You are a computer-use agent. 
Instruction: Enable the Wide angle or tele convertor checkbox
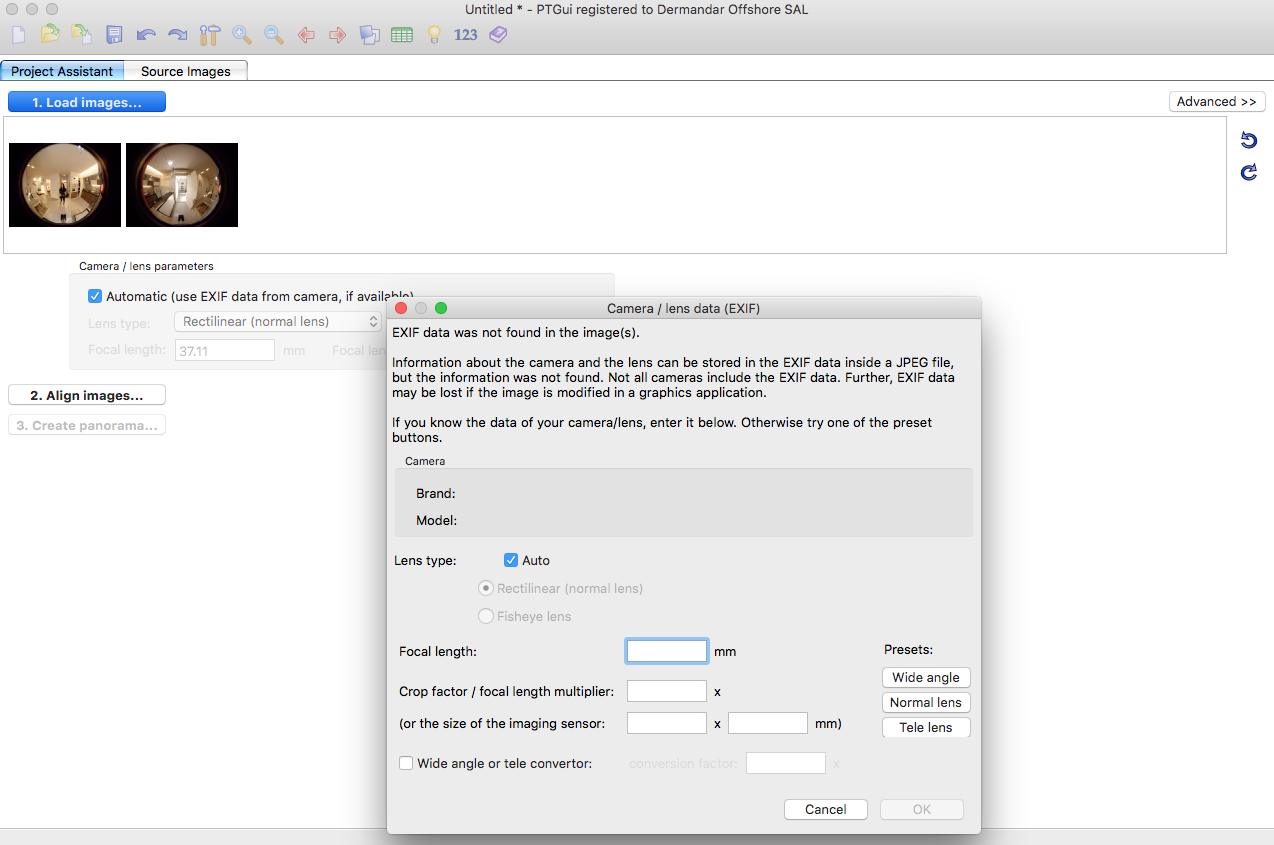coord(406,764)
